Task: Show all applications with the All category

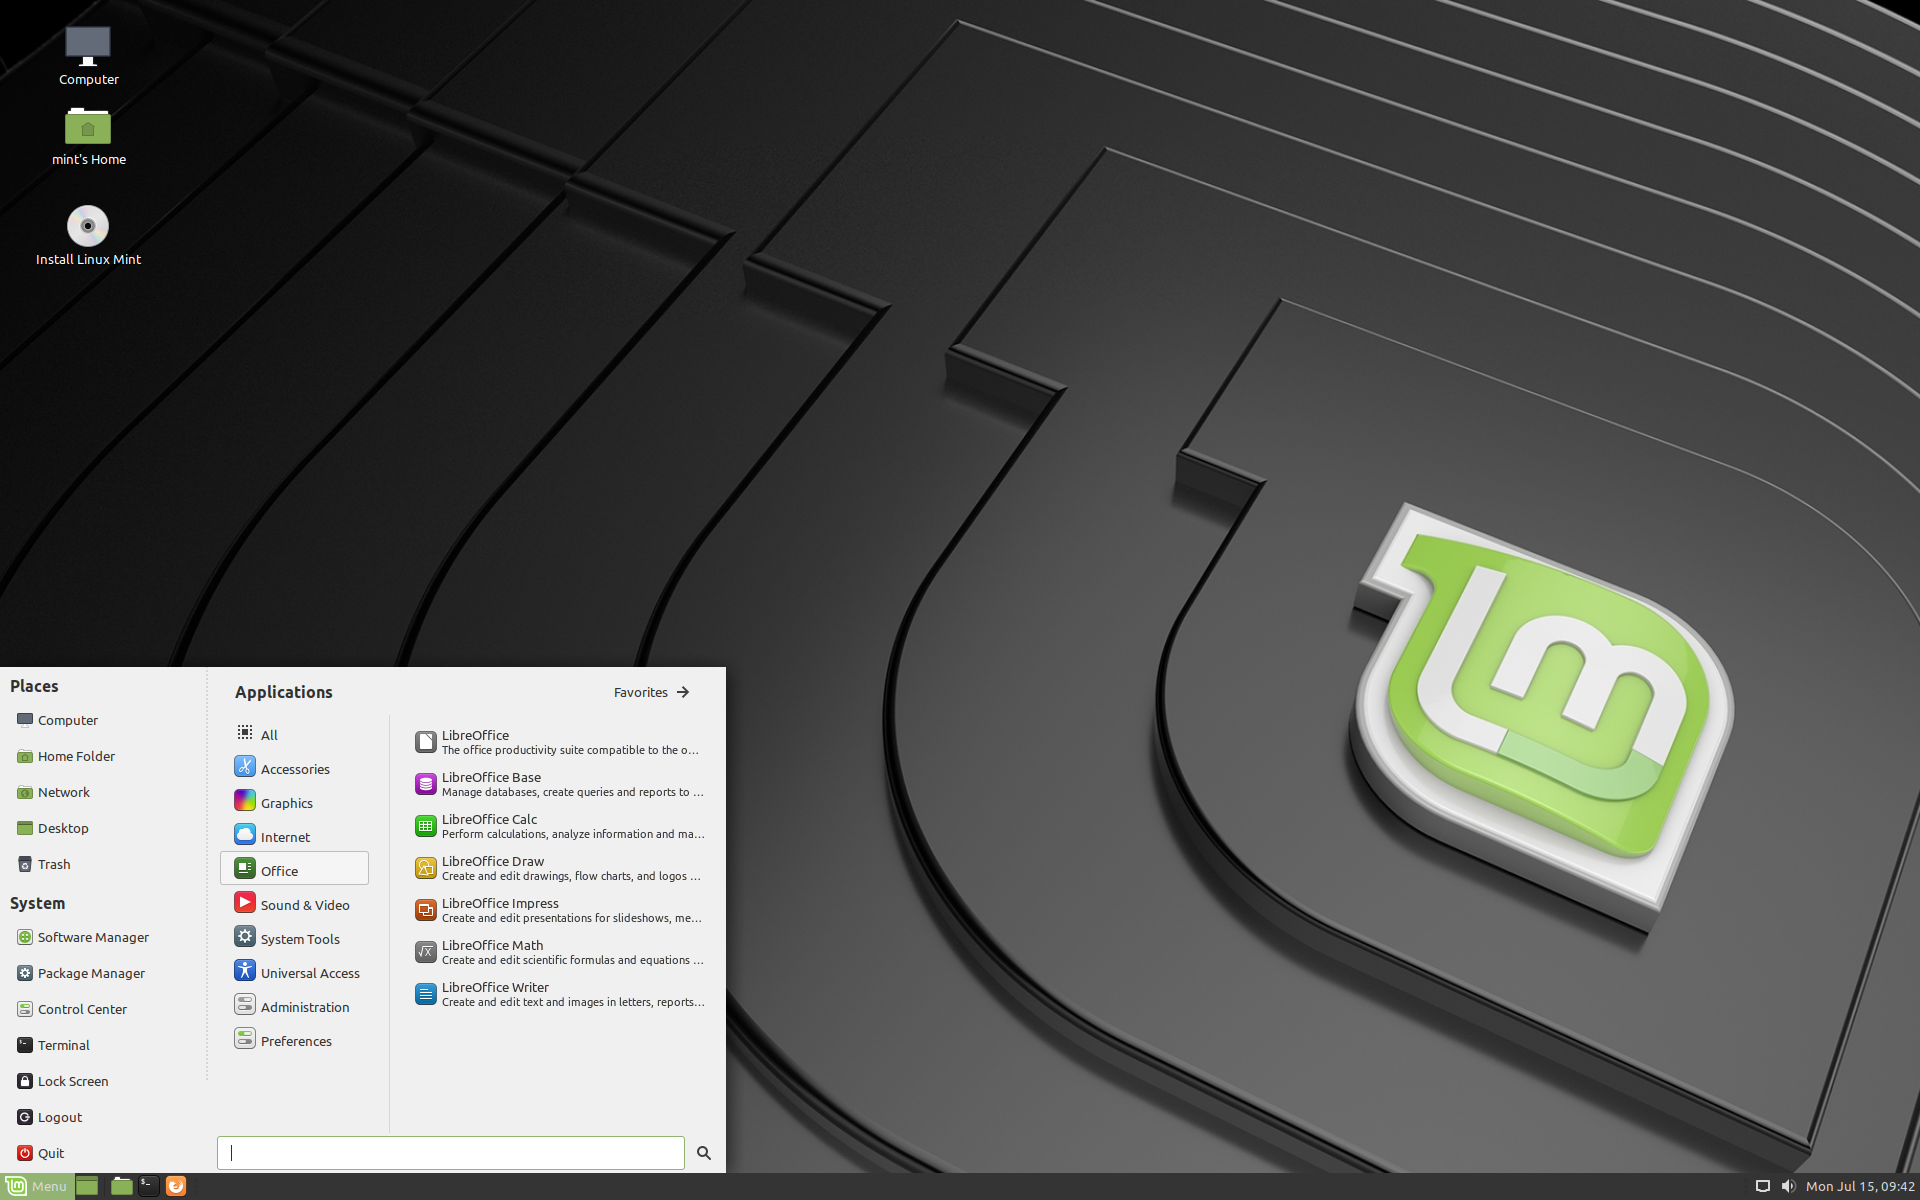Action: pyautogui.click(x=268, y=734)
